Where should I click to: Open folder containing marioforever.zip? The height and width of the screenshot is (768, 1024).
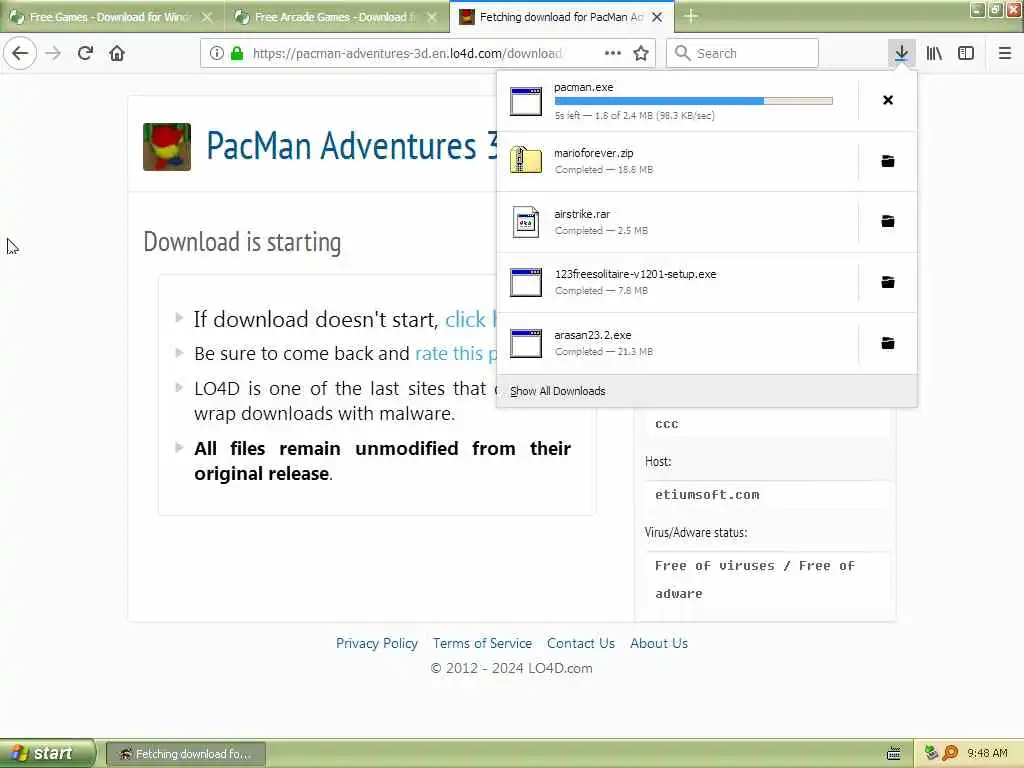[x=888, y=161]
